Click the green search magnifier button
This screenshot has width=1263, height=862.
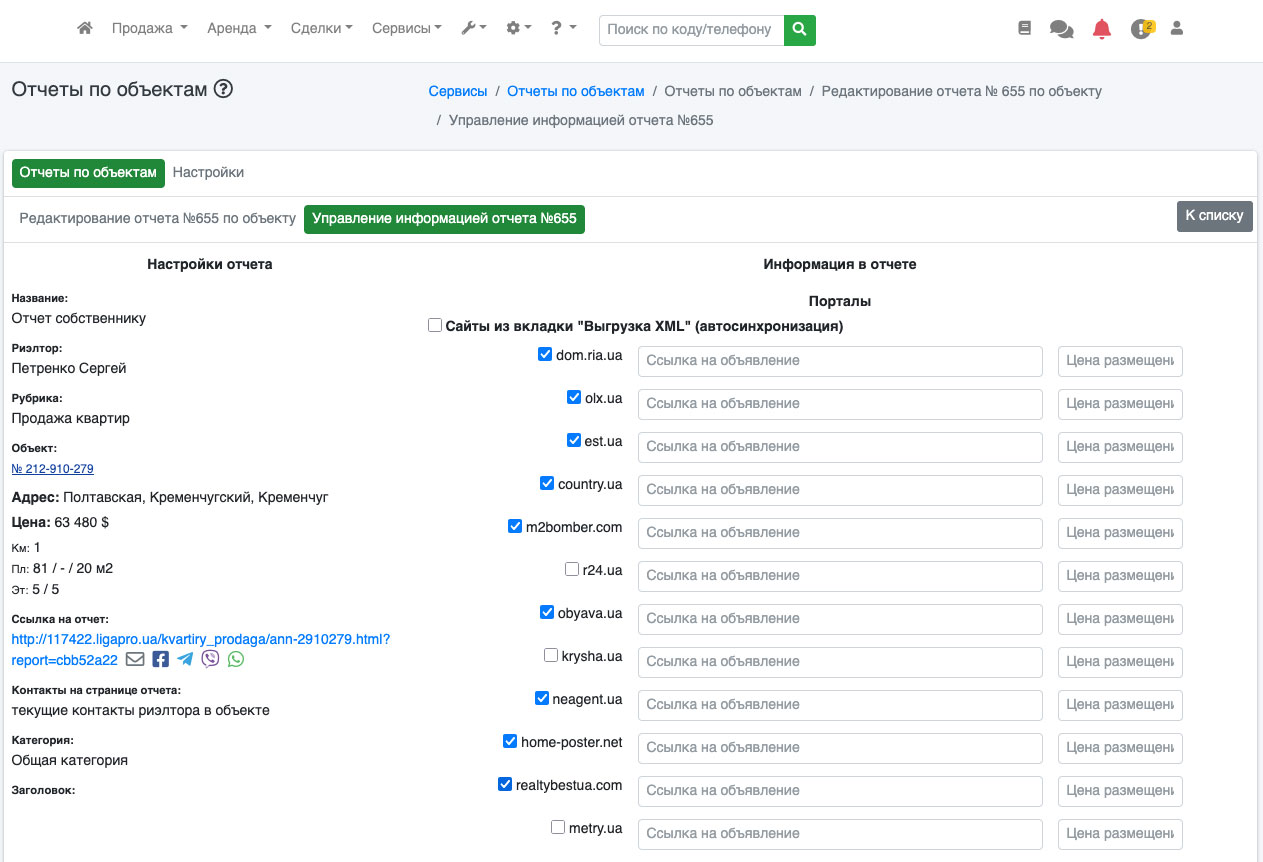pyautogui.click(x=799, y=30)
